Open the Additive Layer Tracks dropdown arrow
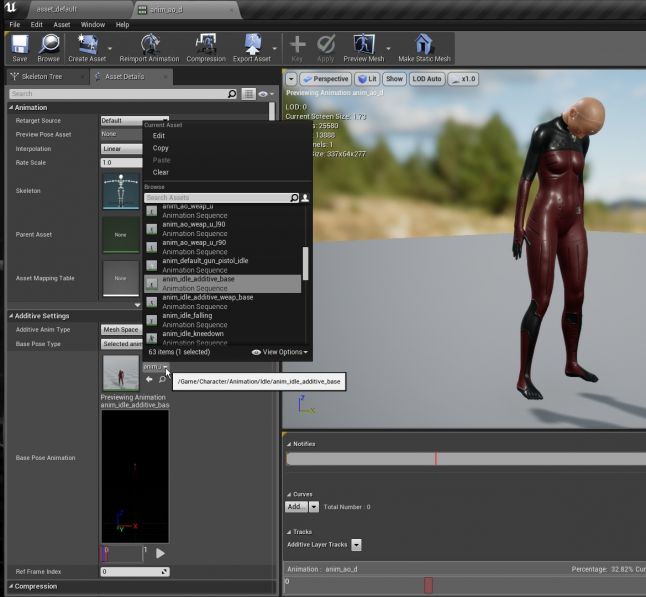The width and height of the screenshot is (646, 597). (x=356, y=545)
